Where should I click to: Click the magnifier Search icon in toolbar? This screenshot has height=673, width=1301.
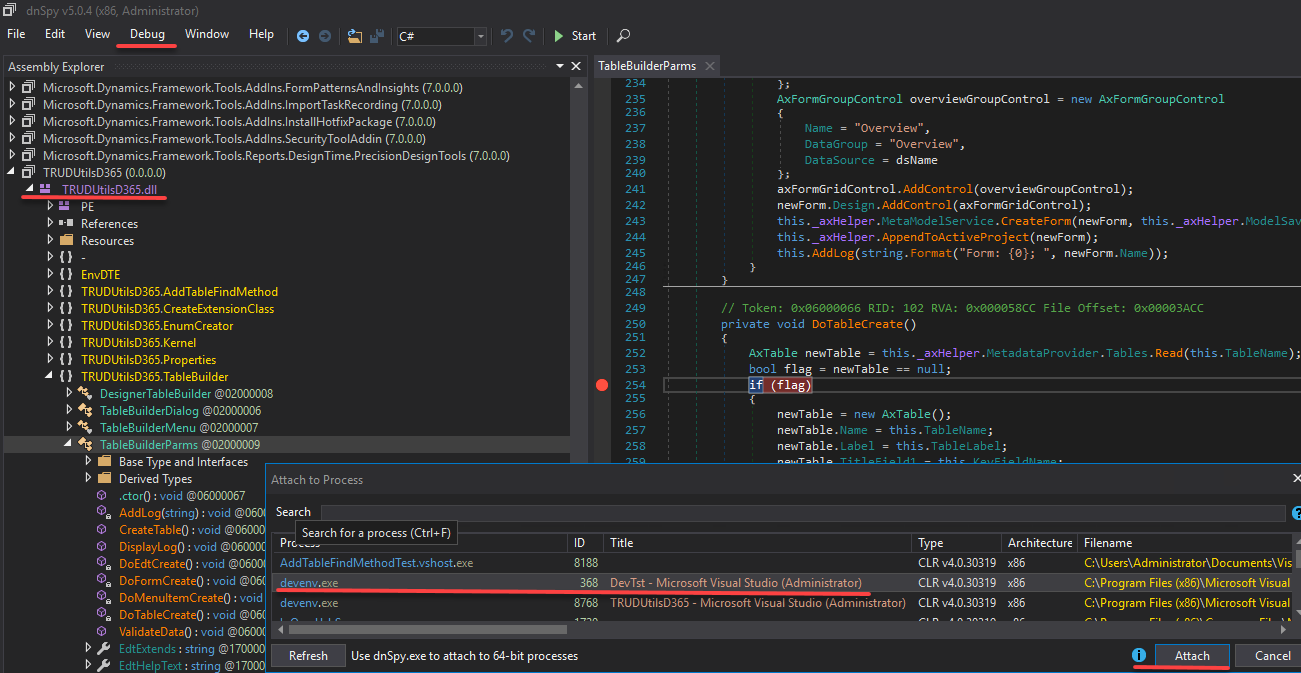coord(623,36)
